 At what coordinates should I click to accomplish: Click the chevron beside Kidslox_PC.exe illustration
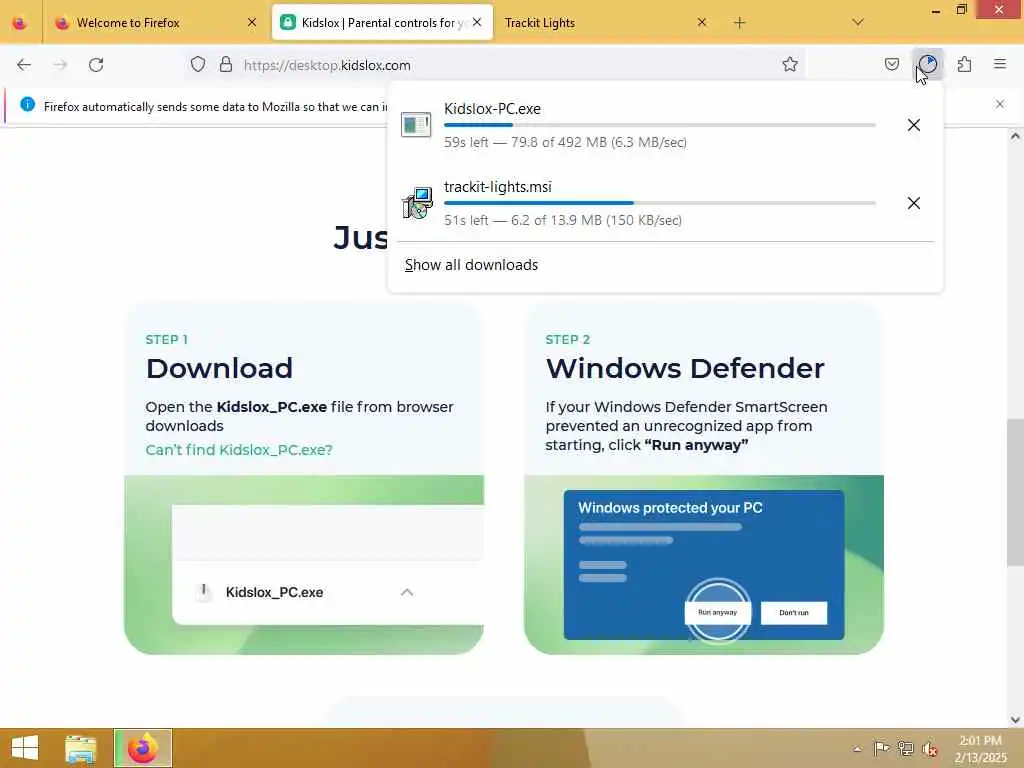click(x=407, y=592)
